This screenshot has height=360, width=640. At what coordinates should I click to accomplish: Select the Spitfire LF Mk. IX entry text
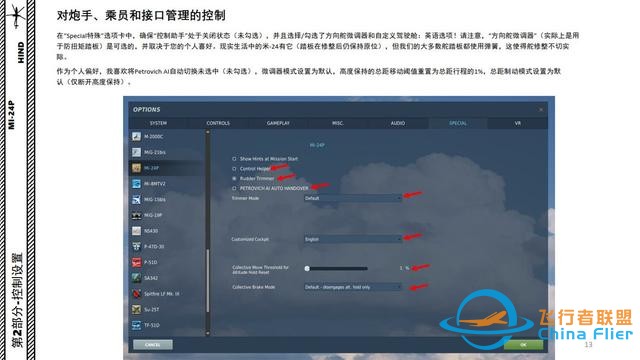pos(162,294)
